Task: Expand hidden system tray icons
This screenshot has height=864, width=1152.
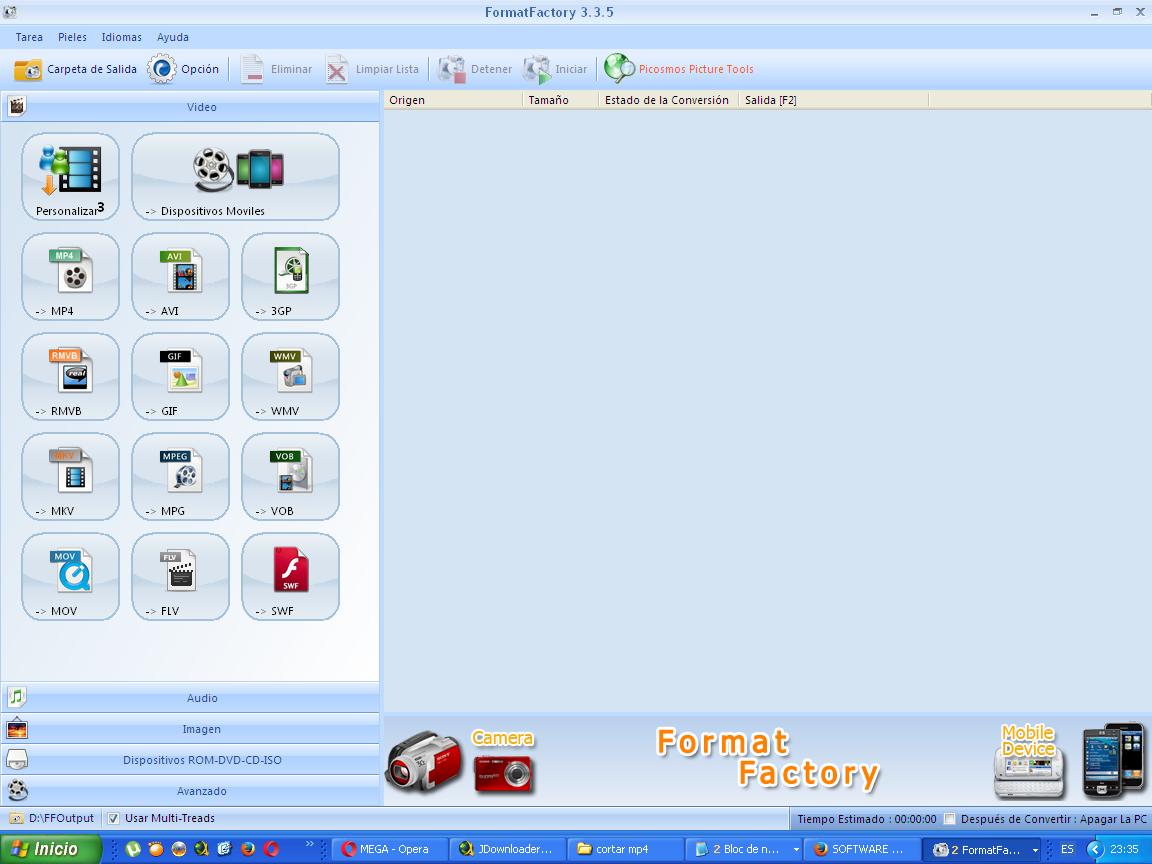Action: click(1095, 849)
